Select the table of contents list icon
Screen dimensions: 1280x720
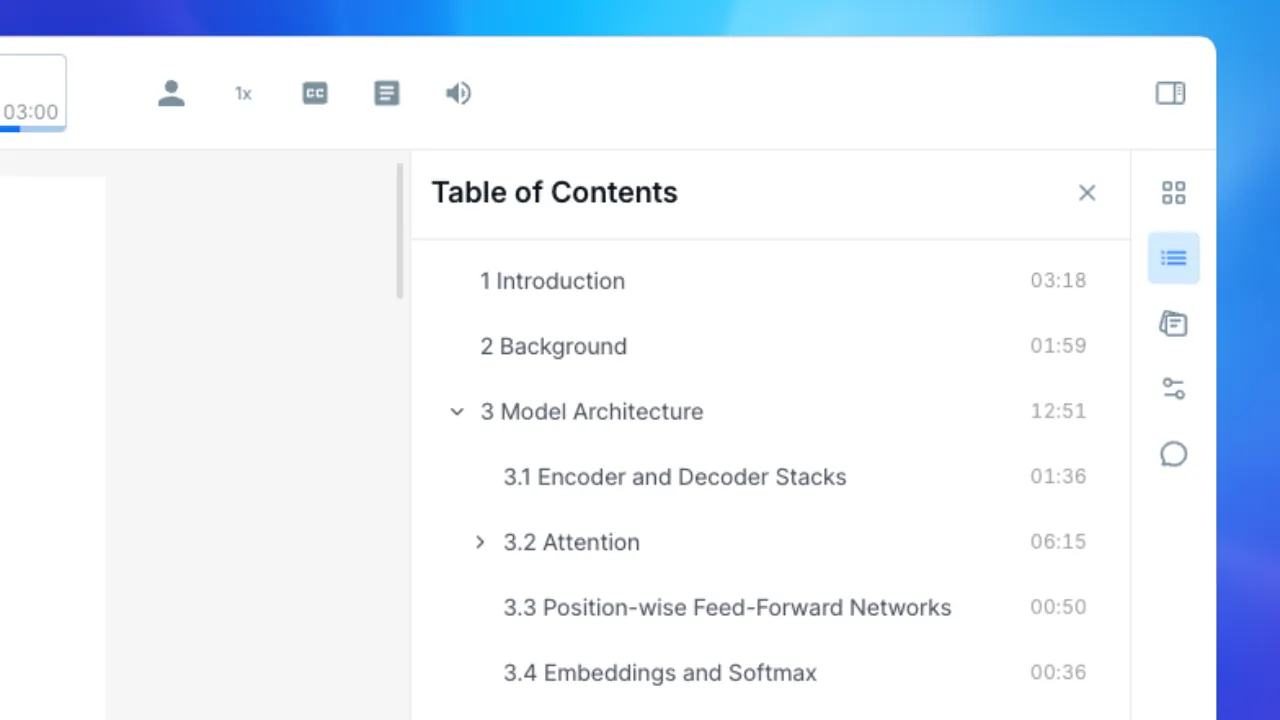(x=1174, y=258)
